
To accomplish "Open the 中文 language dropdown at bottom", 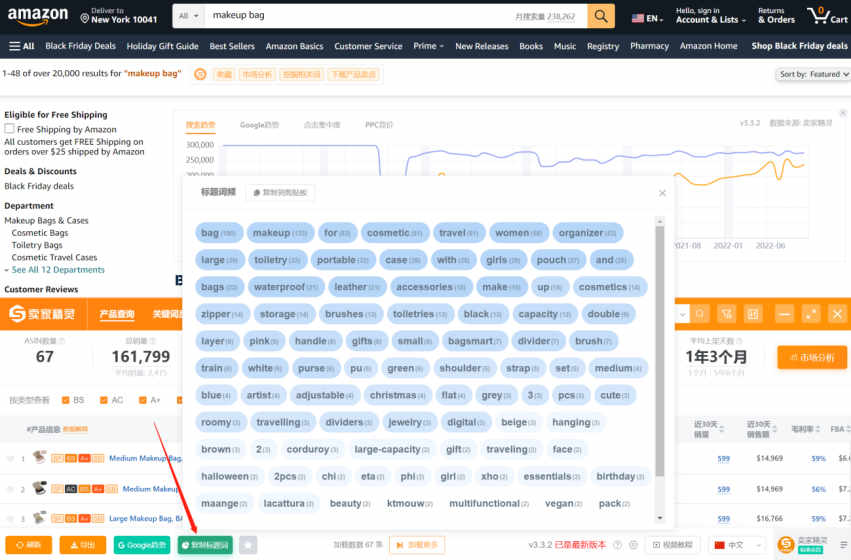I will [737, 545].
